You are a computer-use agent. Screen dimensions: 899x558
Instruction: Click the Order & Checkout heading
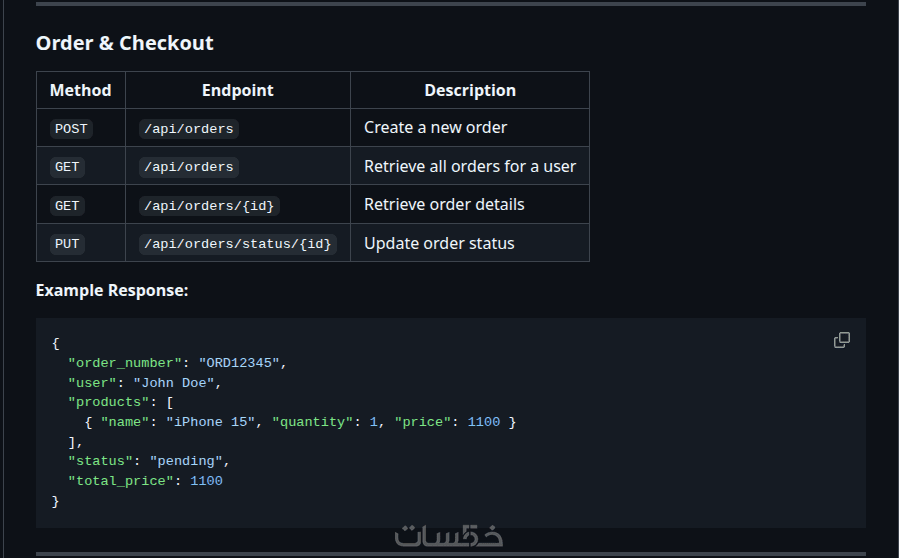125,43
